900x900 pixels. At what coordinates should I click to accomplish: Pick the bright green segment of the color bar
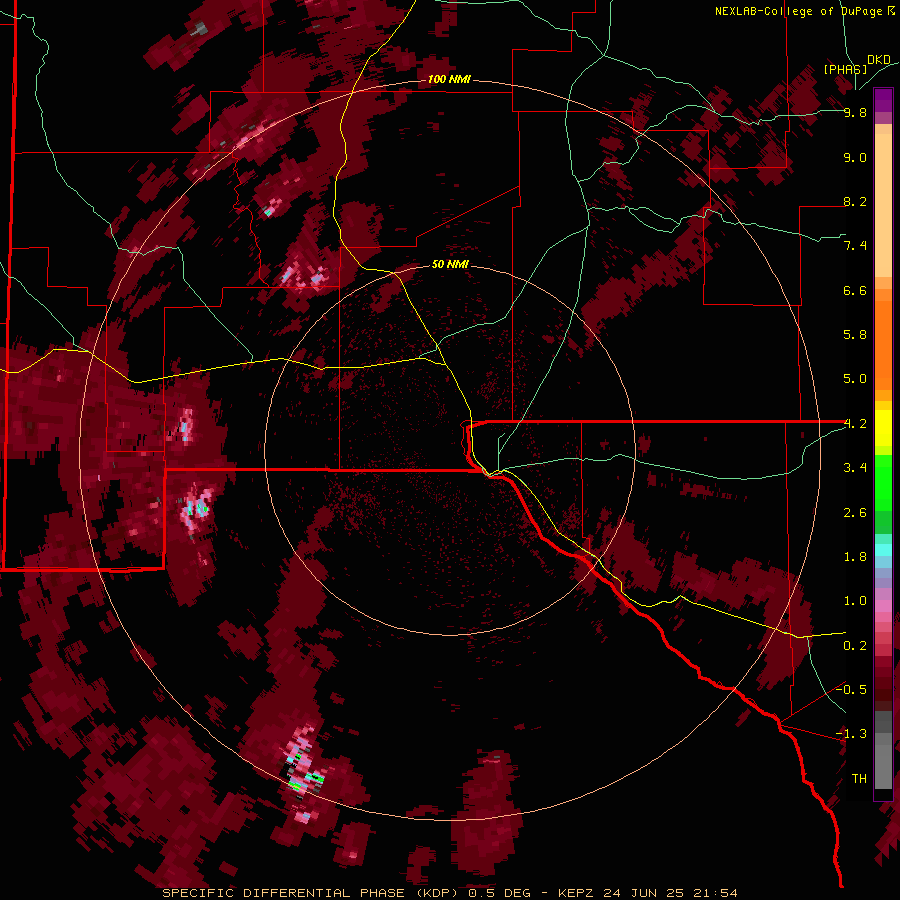883,482
